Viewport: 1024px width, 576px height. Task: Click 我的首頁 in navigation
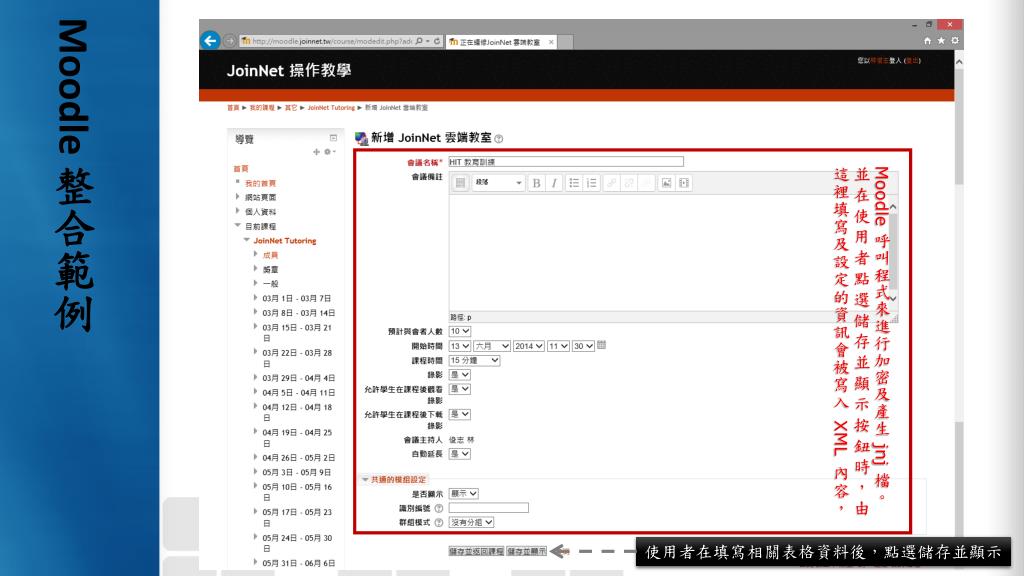[x=260, y=184]
